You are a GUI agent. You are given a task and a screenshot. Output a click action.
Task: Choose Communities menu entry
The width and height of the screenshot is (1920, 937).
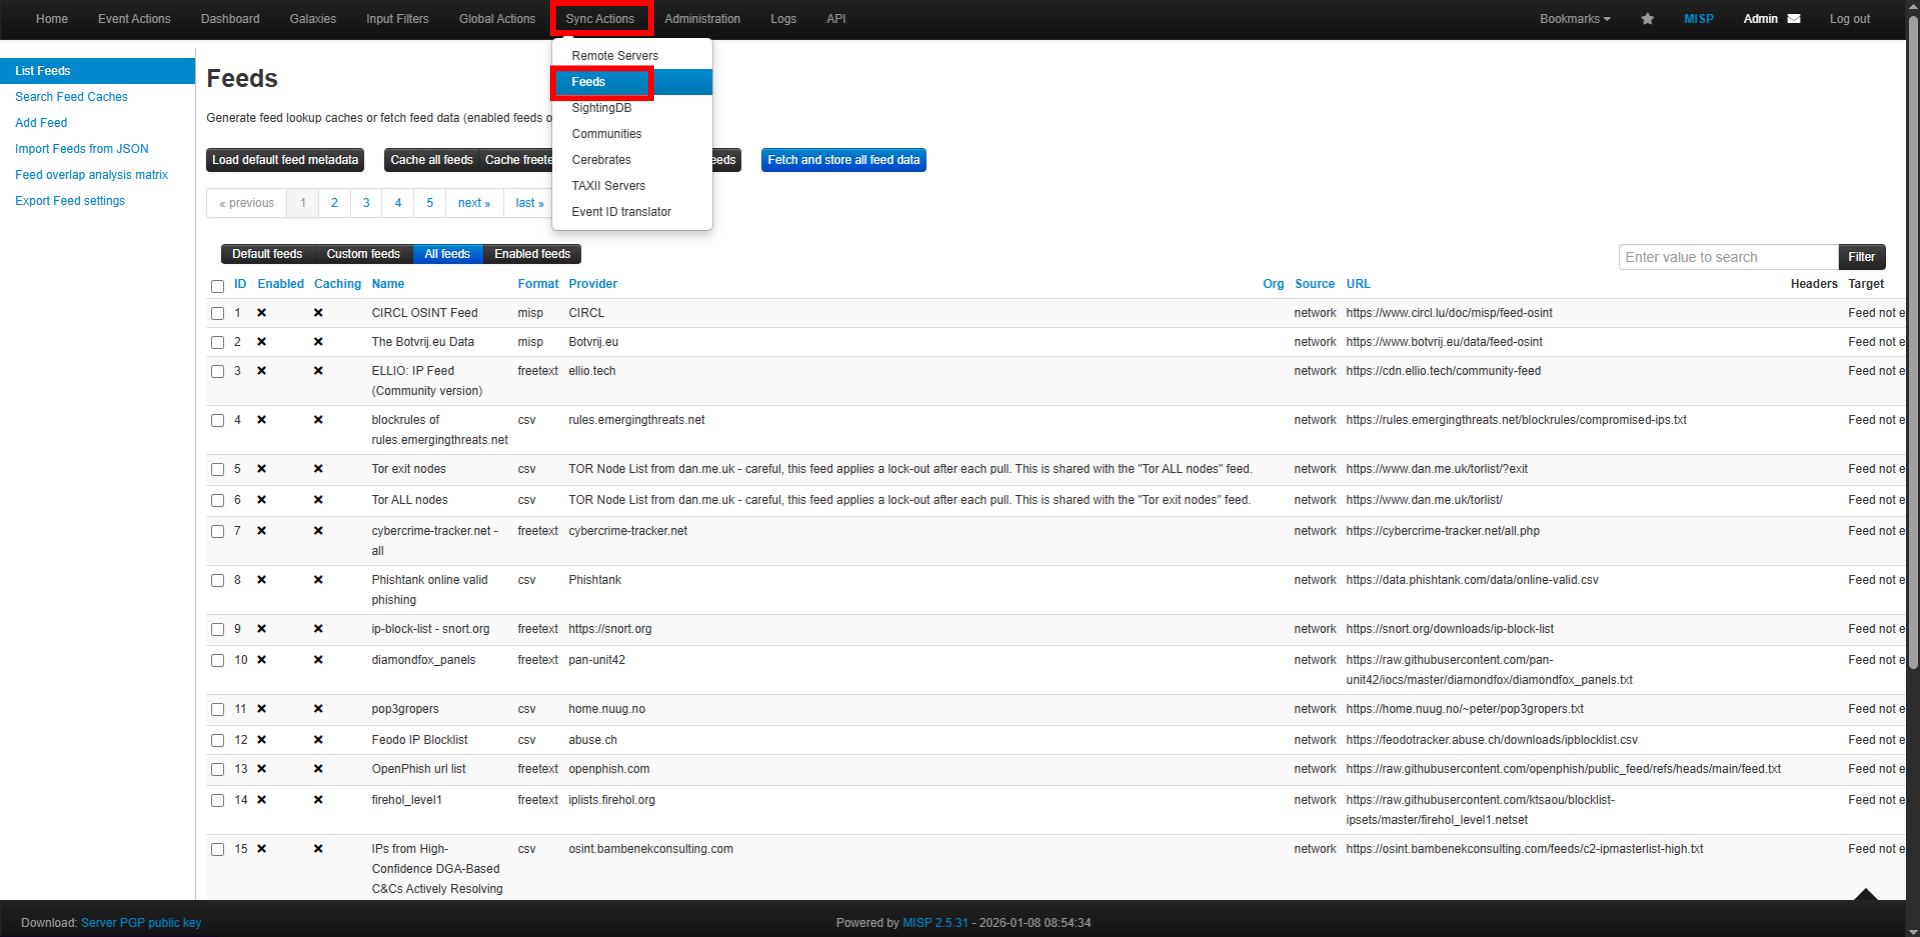[x=632, y=134]
